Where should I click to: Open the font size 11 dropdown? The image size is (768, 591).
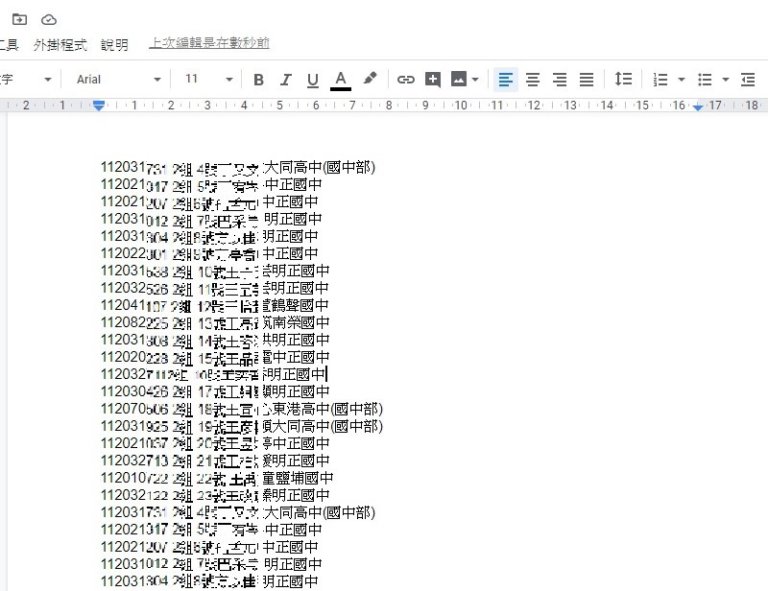click(208, 80)
